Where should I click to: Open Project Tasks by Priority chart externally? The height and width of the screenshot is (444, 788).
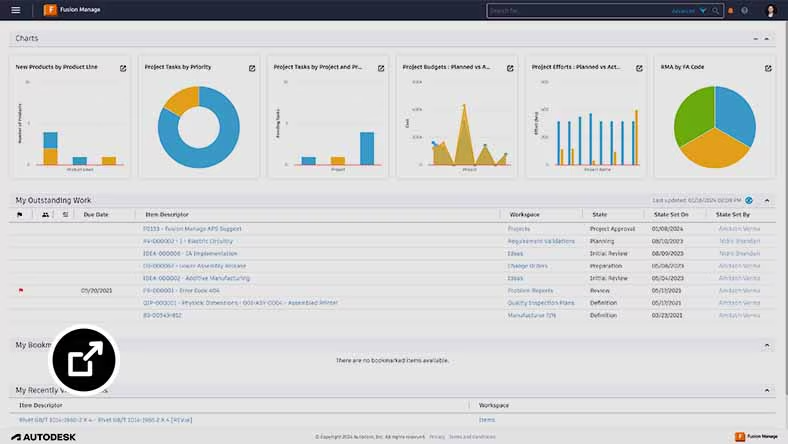coord(252,68)
